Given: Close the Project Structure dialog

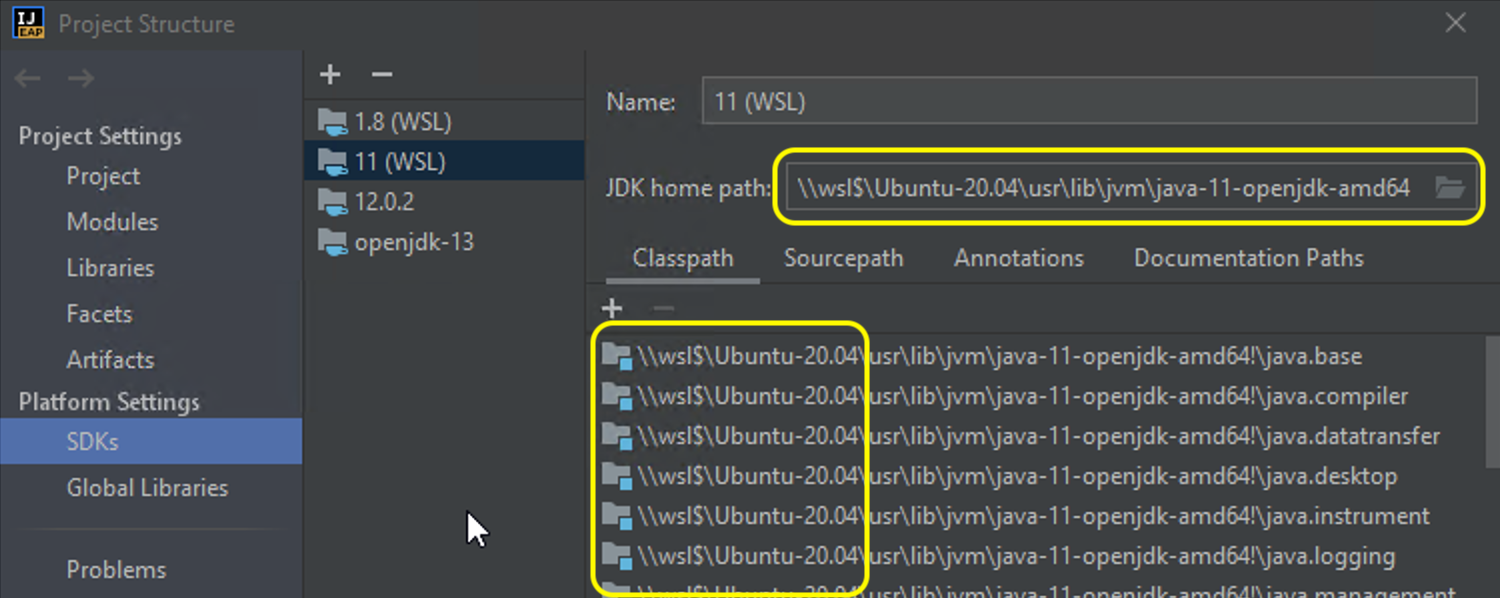Looking at the screenshot, I should pyautogui.click(x=1456, y=23).
